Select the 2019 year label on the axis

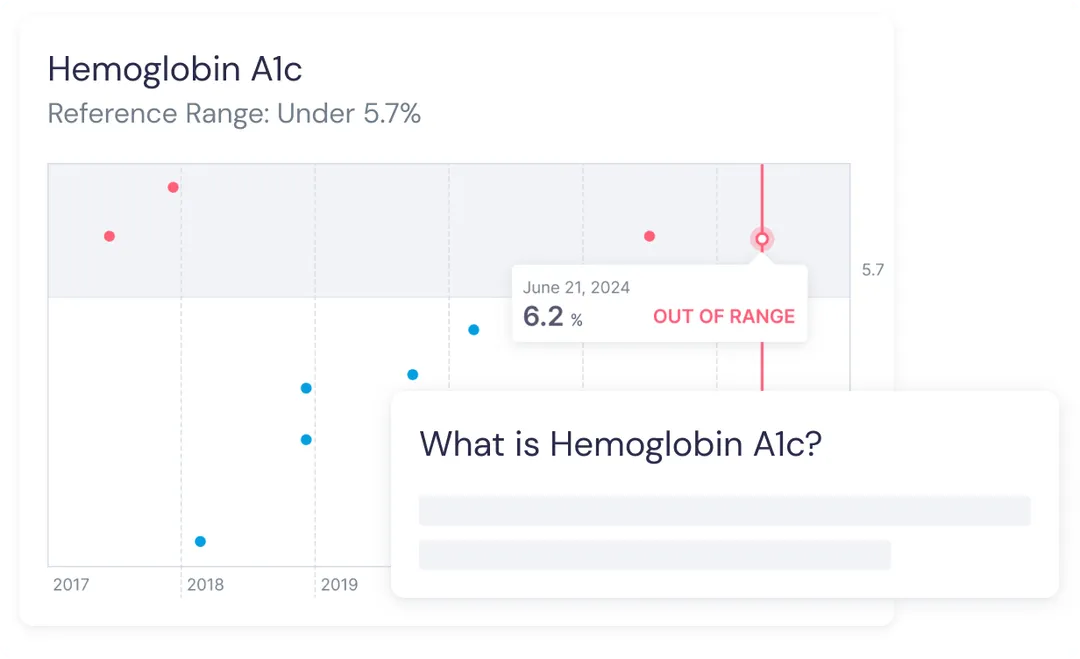click(x=340, y=584)
